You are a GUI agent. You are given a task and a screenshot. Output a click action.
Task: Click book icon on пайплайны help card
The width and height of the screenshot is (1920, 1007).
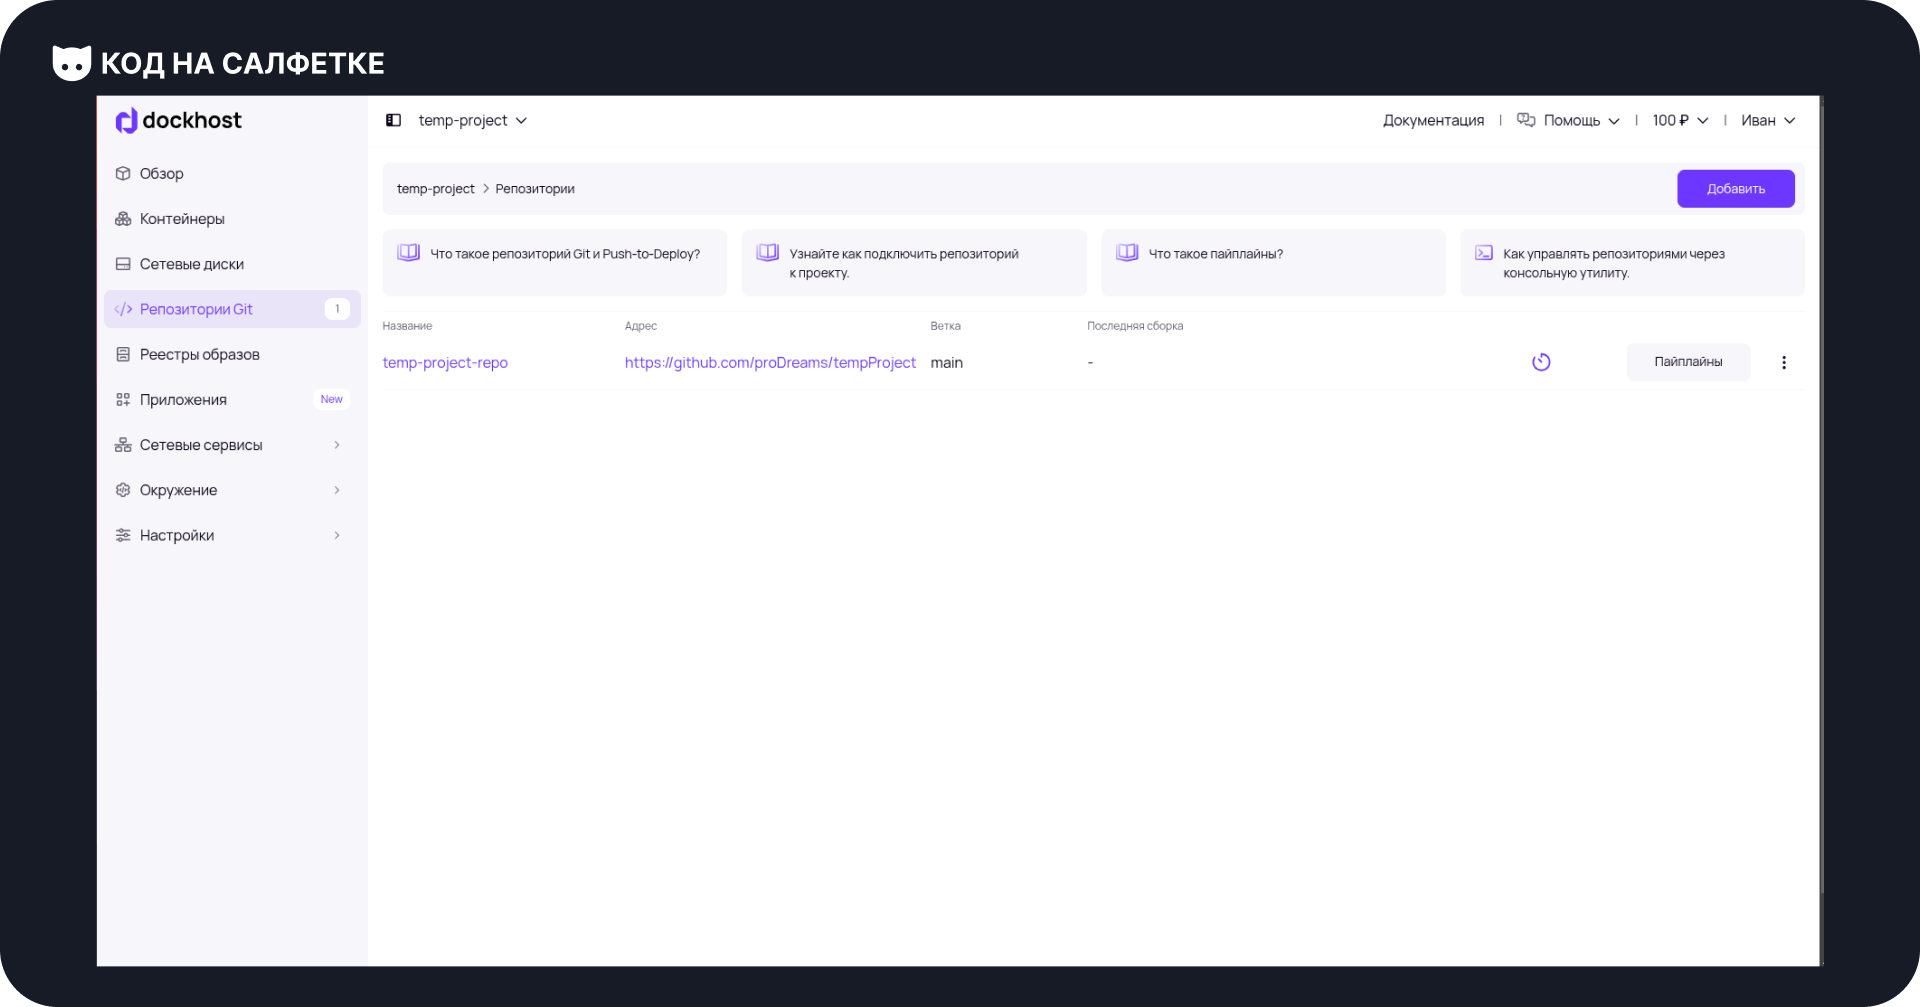click(1127, 253)
